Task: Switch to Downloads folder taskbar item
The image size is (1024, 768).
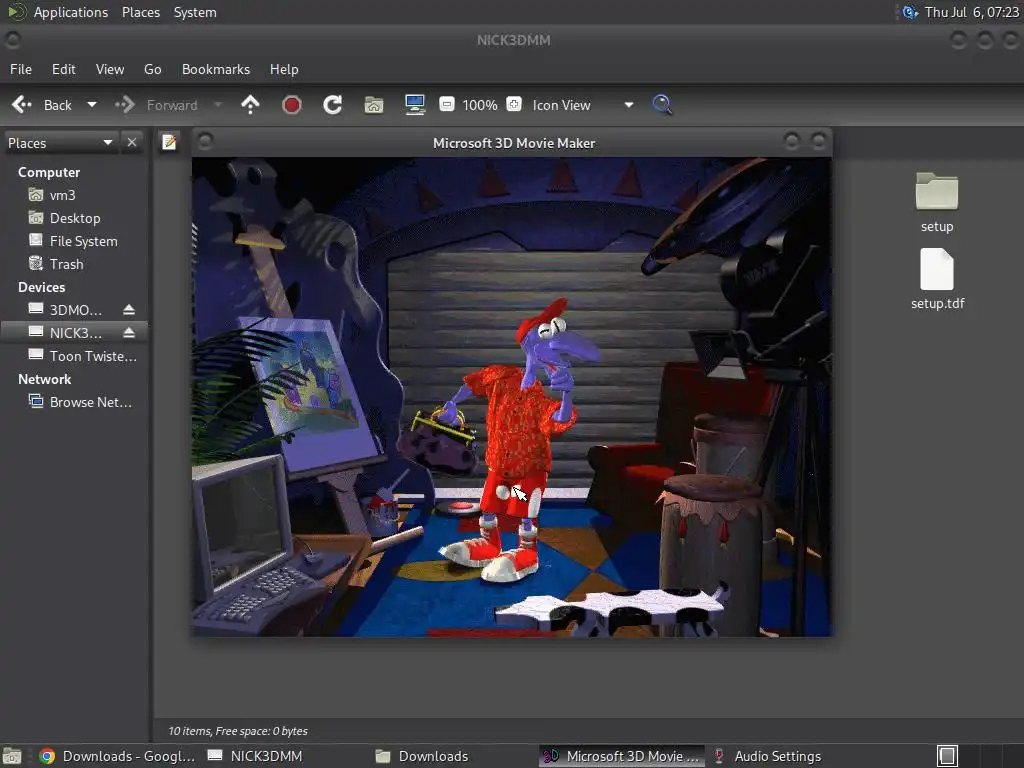Action: click(x=423, y=756)
